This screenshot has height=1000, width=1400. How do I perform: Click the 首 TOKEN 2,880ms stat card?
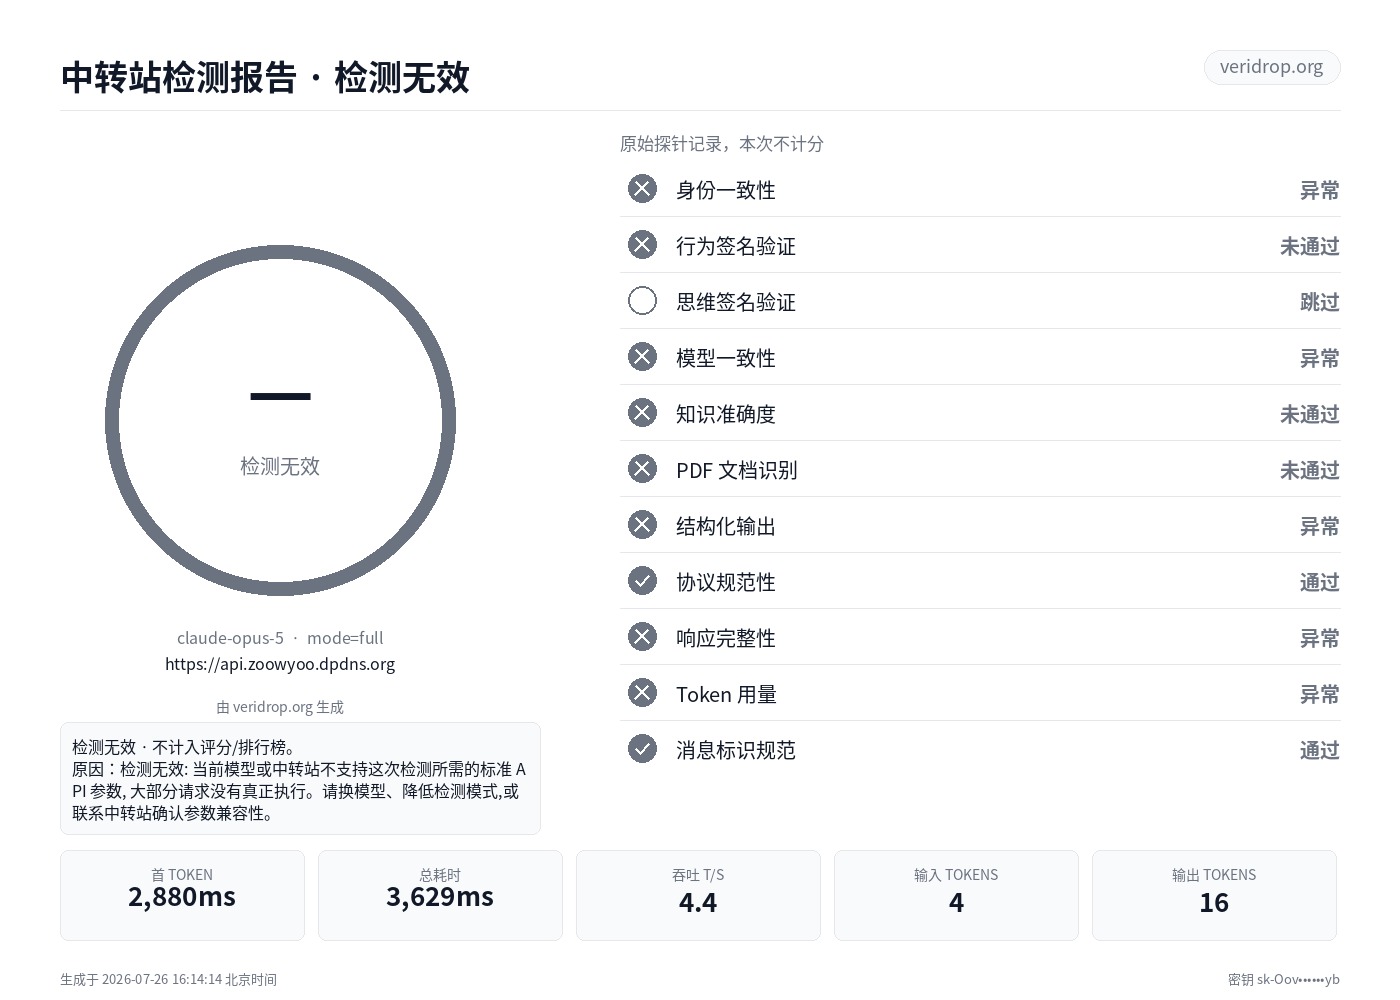tap(182, 895)
